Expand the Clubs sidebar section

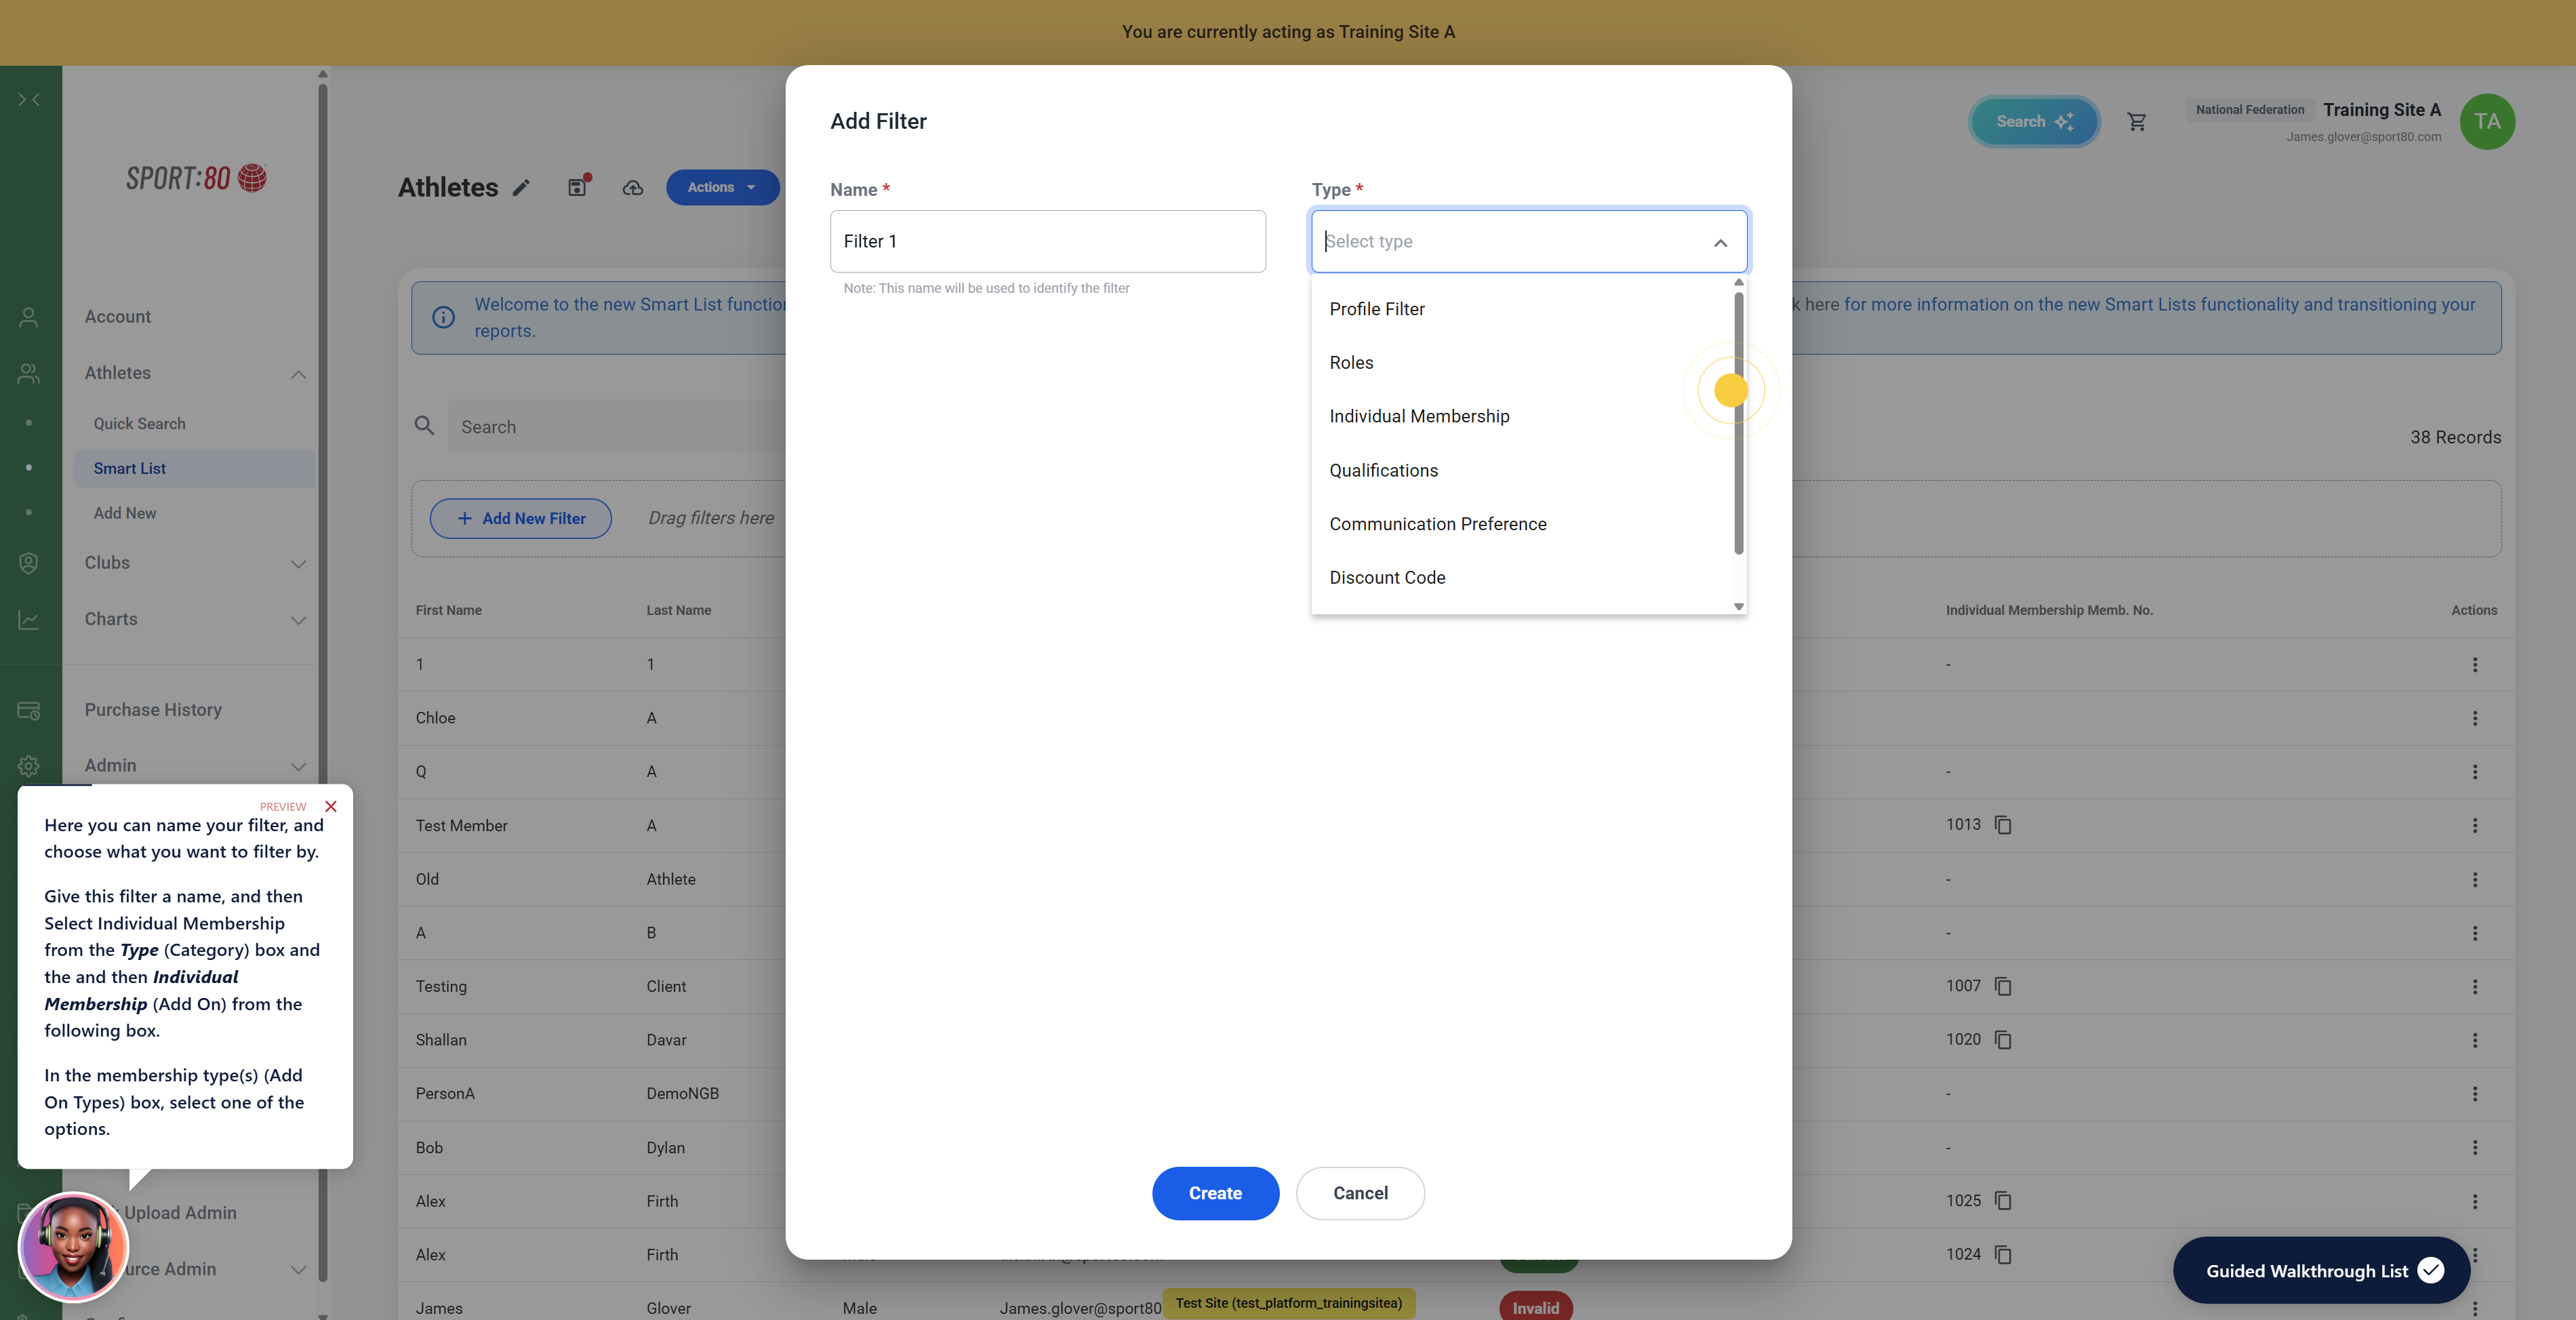pyautogui.click(x=298, y=564)
